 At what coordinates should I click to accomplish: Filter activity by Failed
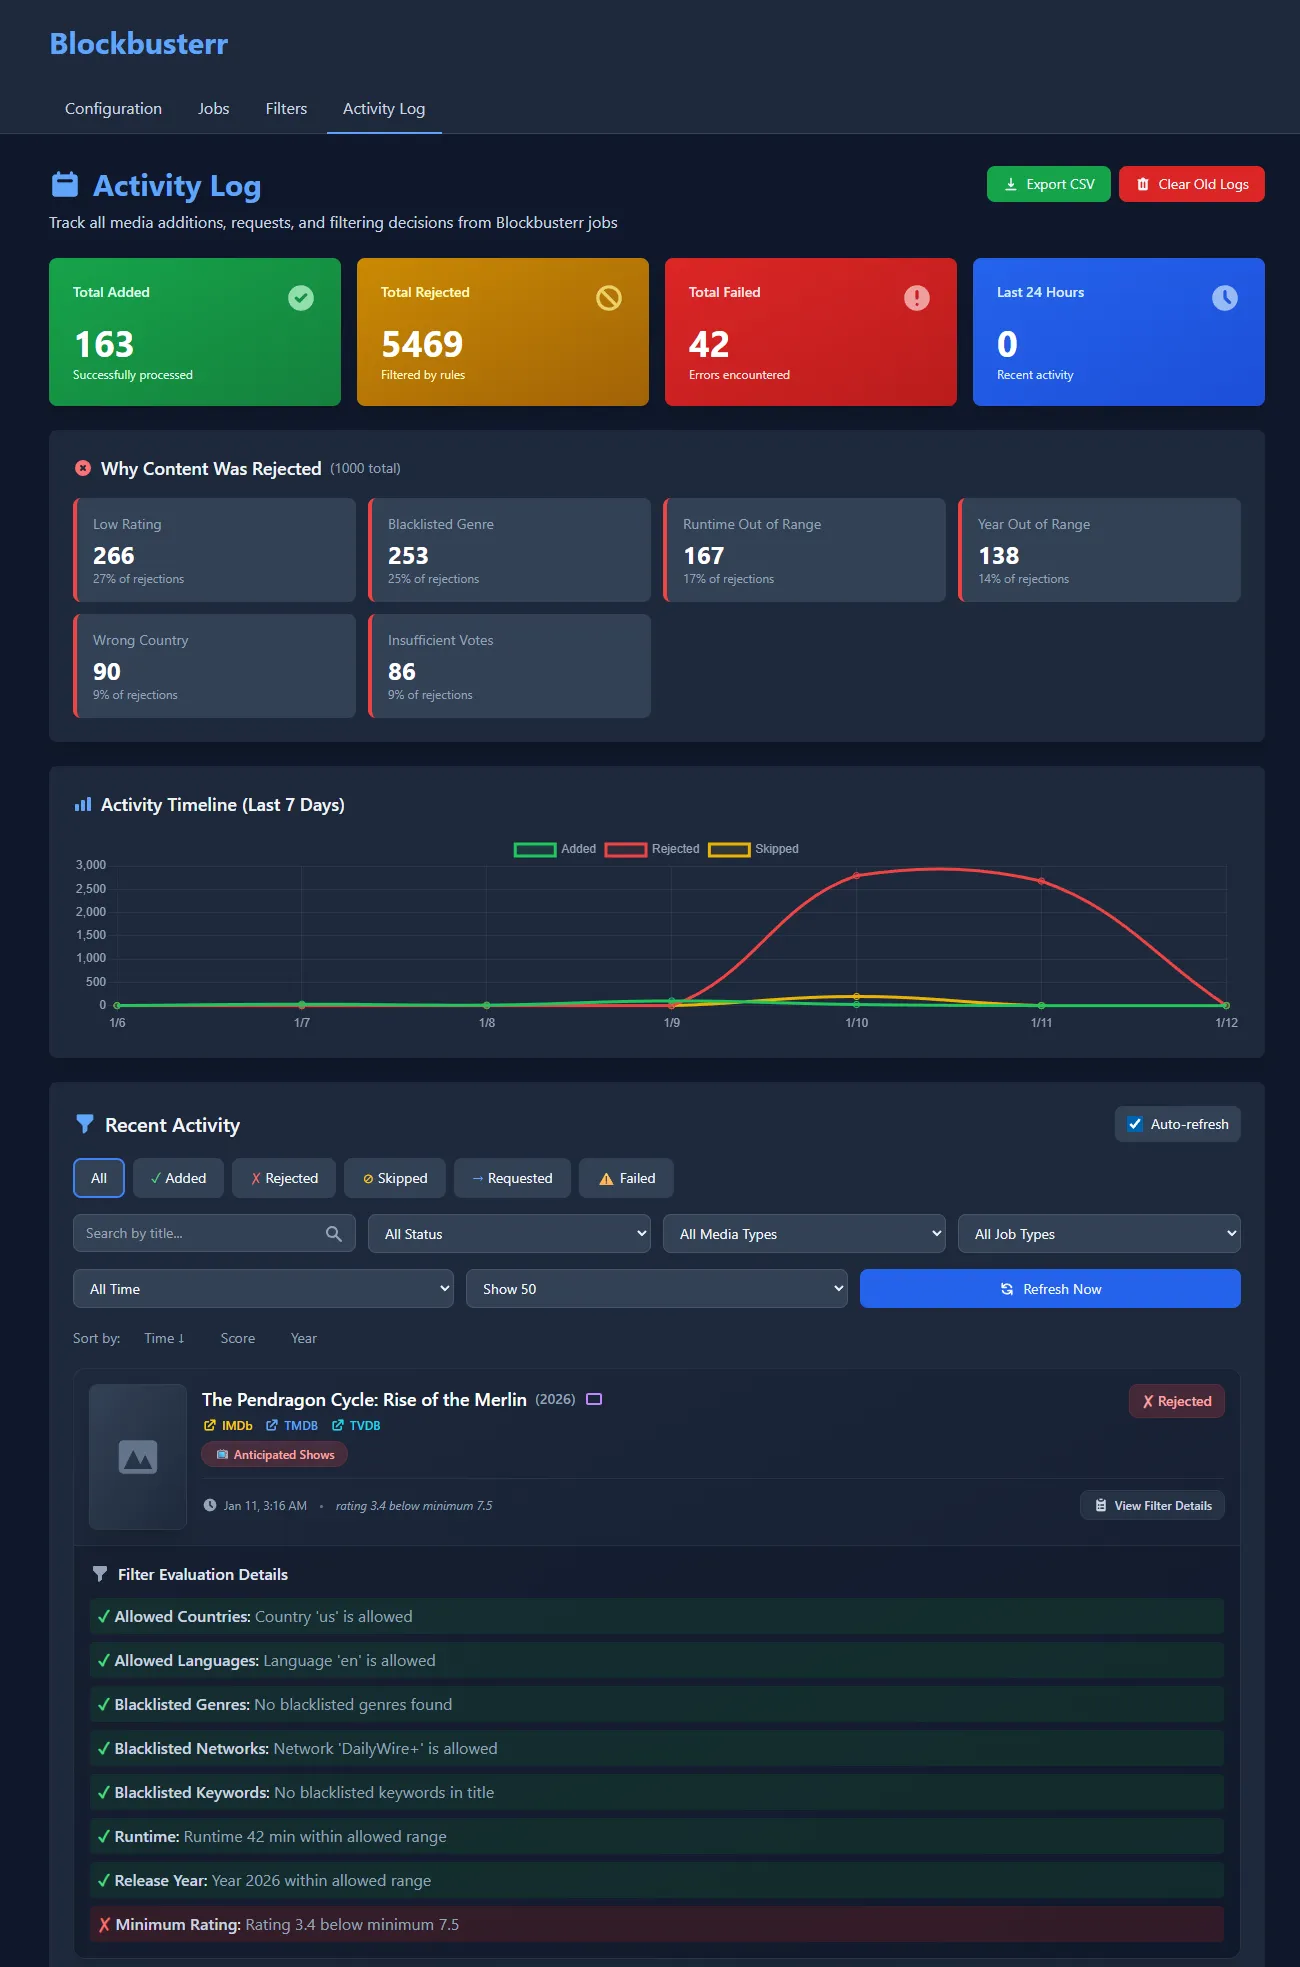coord(626,1178)
